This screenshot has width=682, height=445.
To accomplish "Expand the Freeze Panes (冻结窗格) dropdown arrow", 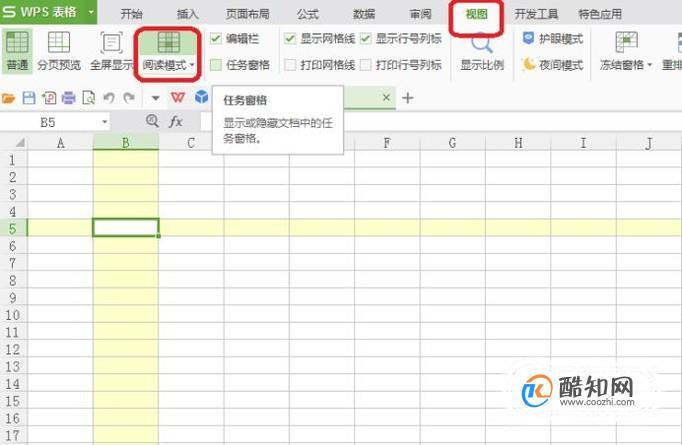I will click(x=650, y=65).
